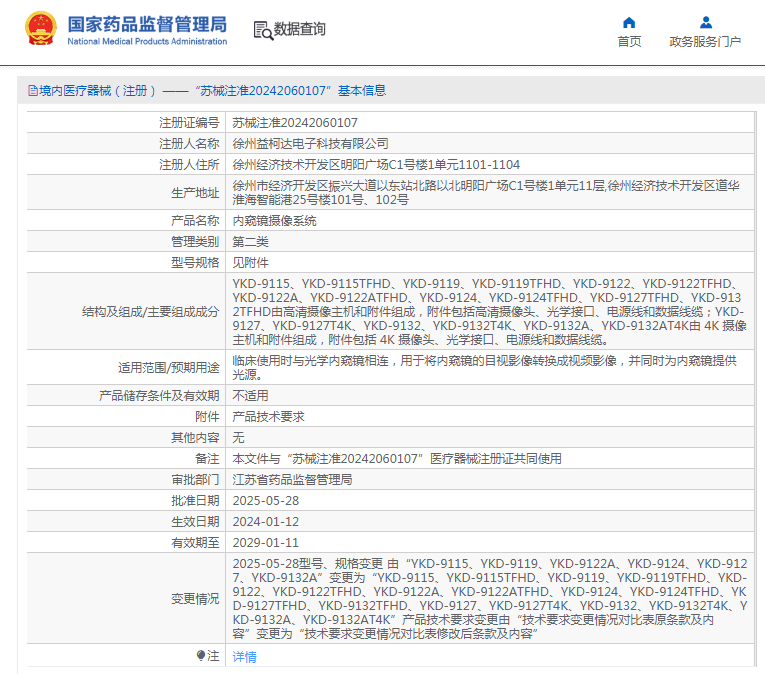
Task: Click 生产地址 row label
Action: click(195, 193)
